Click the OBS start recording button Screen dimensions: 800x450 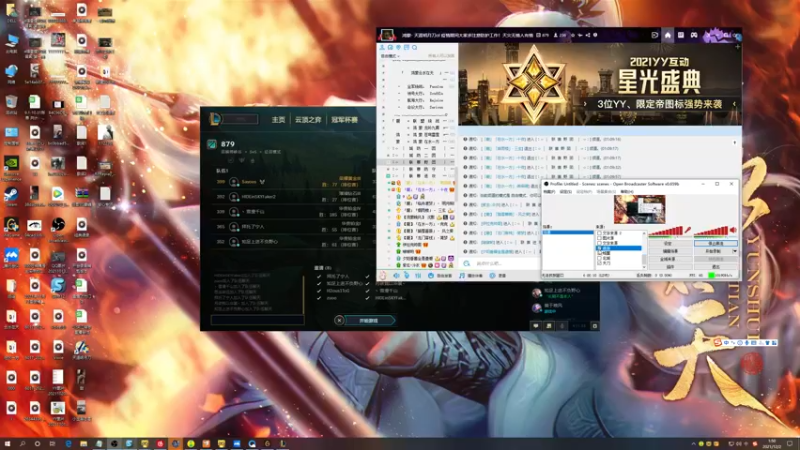point(713,251)
